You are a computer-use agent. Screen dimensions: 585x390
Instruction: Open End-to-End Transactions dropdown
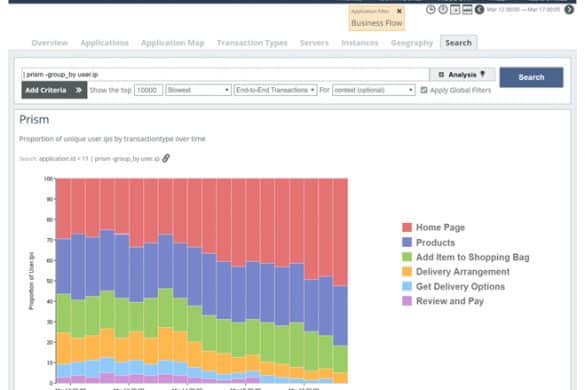[275, 90]
